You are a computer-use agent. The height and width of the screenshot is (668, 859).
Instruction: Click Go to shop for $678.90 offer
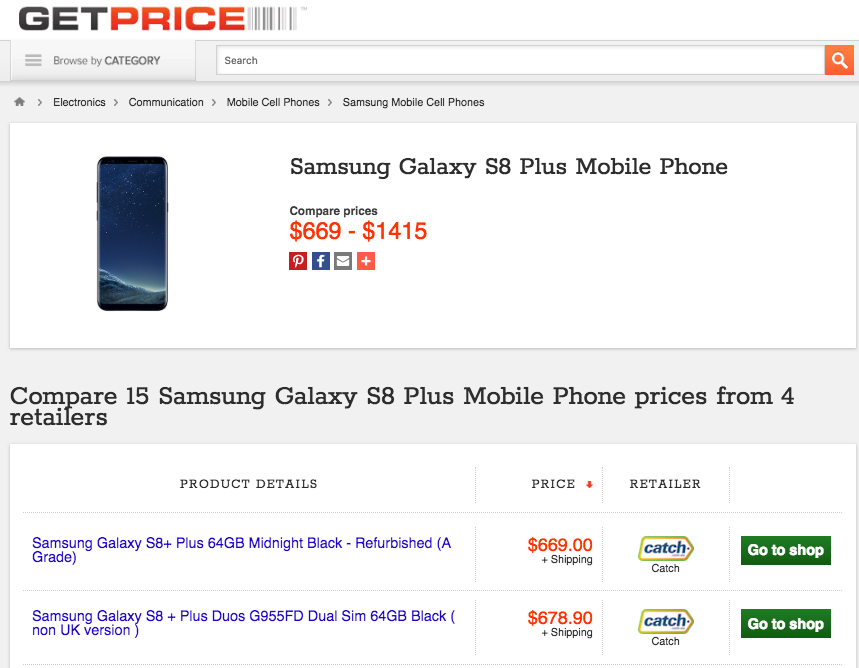(785, 624)
